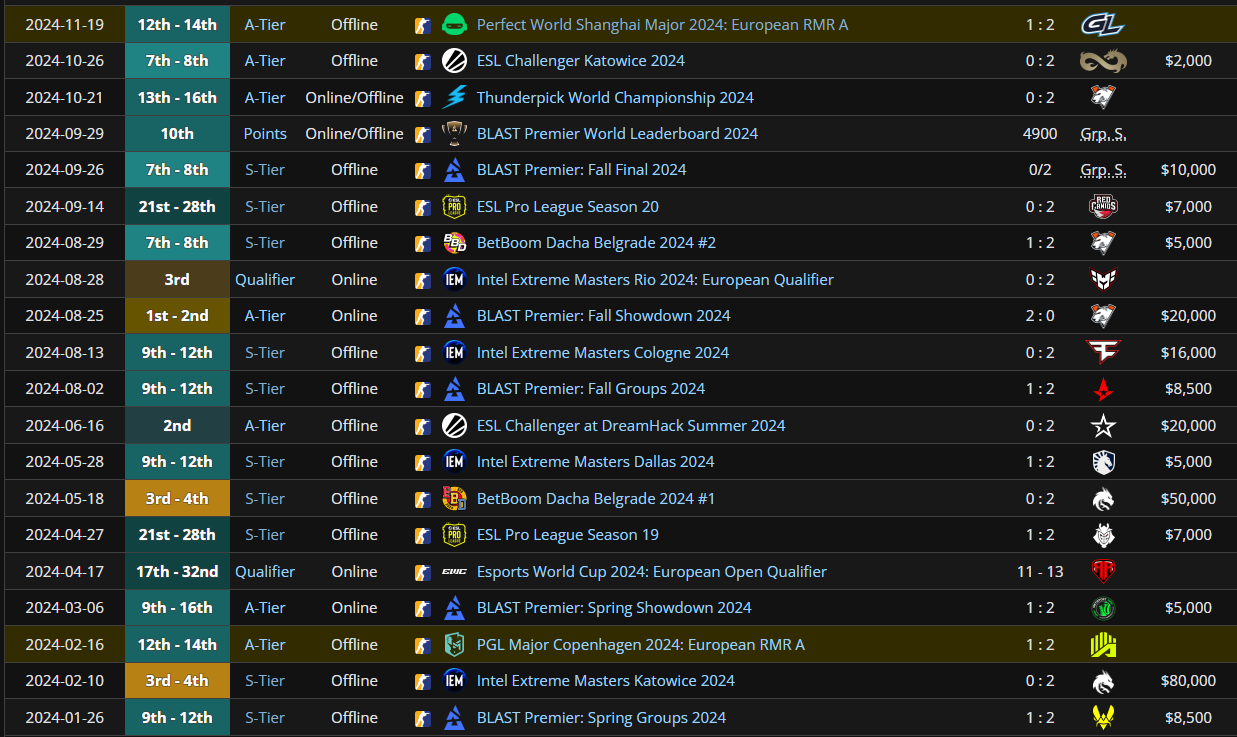This screenshot has width=1237, height=737.
Task: Click the $16,000 prize value
Action: pos(1188,352)
